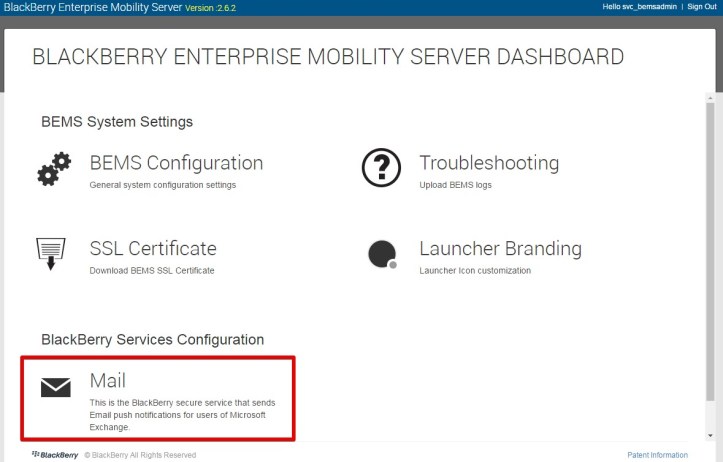Click the Launcher Icon customization description

(x=475, y=270)
